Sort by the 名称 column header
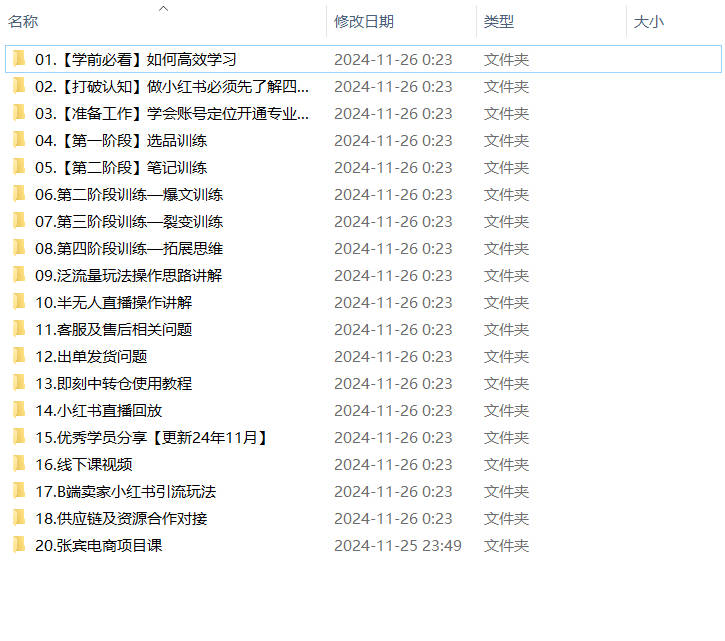Image resolution: width=725 pixels, height=641 pixels. point(23,22)
